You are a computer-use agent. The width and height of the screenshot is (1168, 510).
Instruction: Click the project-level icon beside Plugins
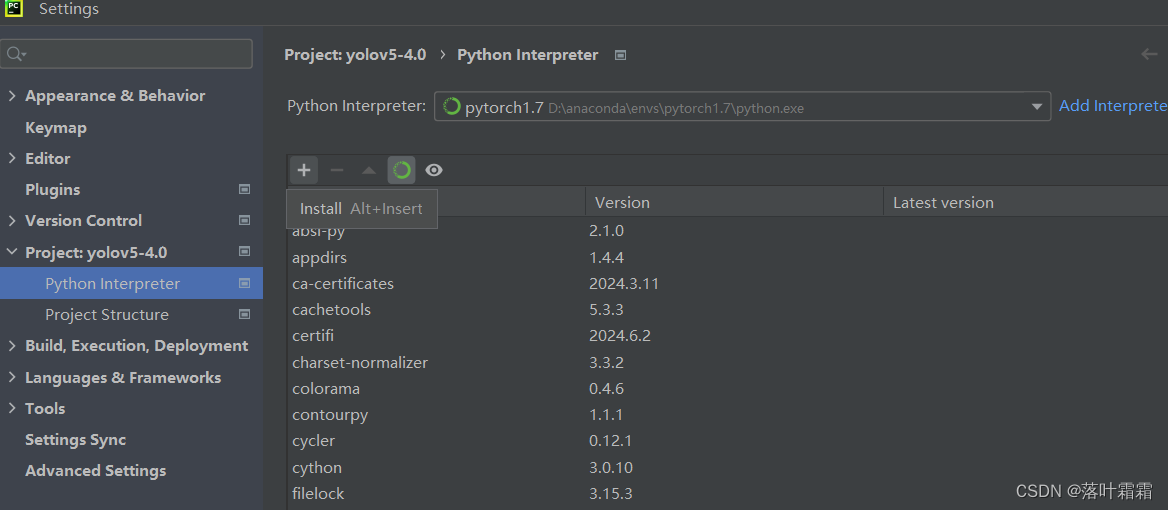point(244,190)
